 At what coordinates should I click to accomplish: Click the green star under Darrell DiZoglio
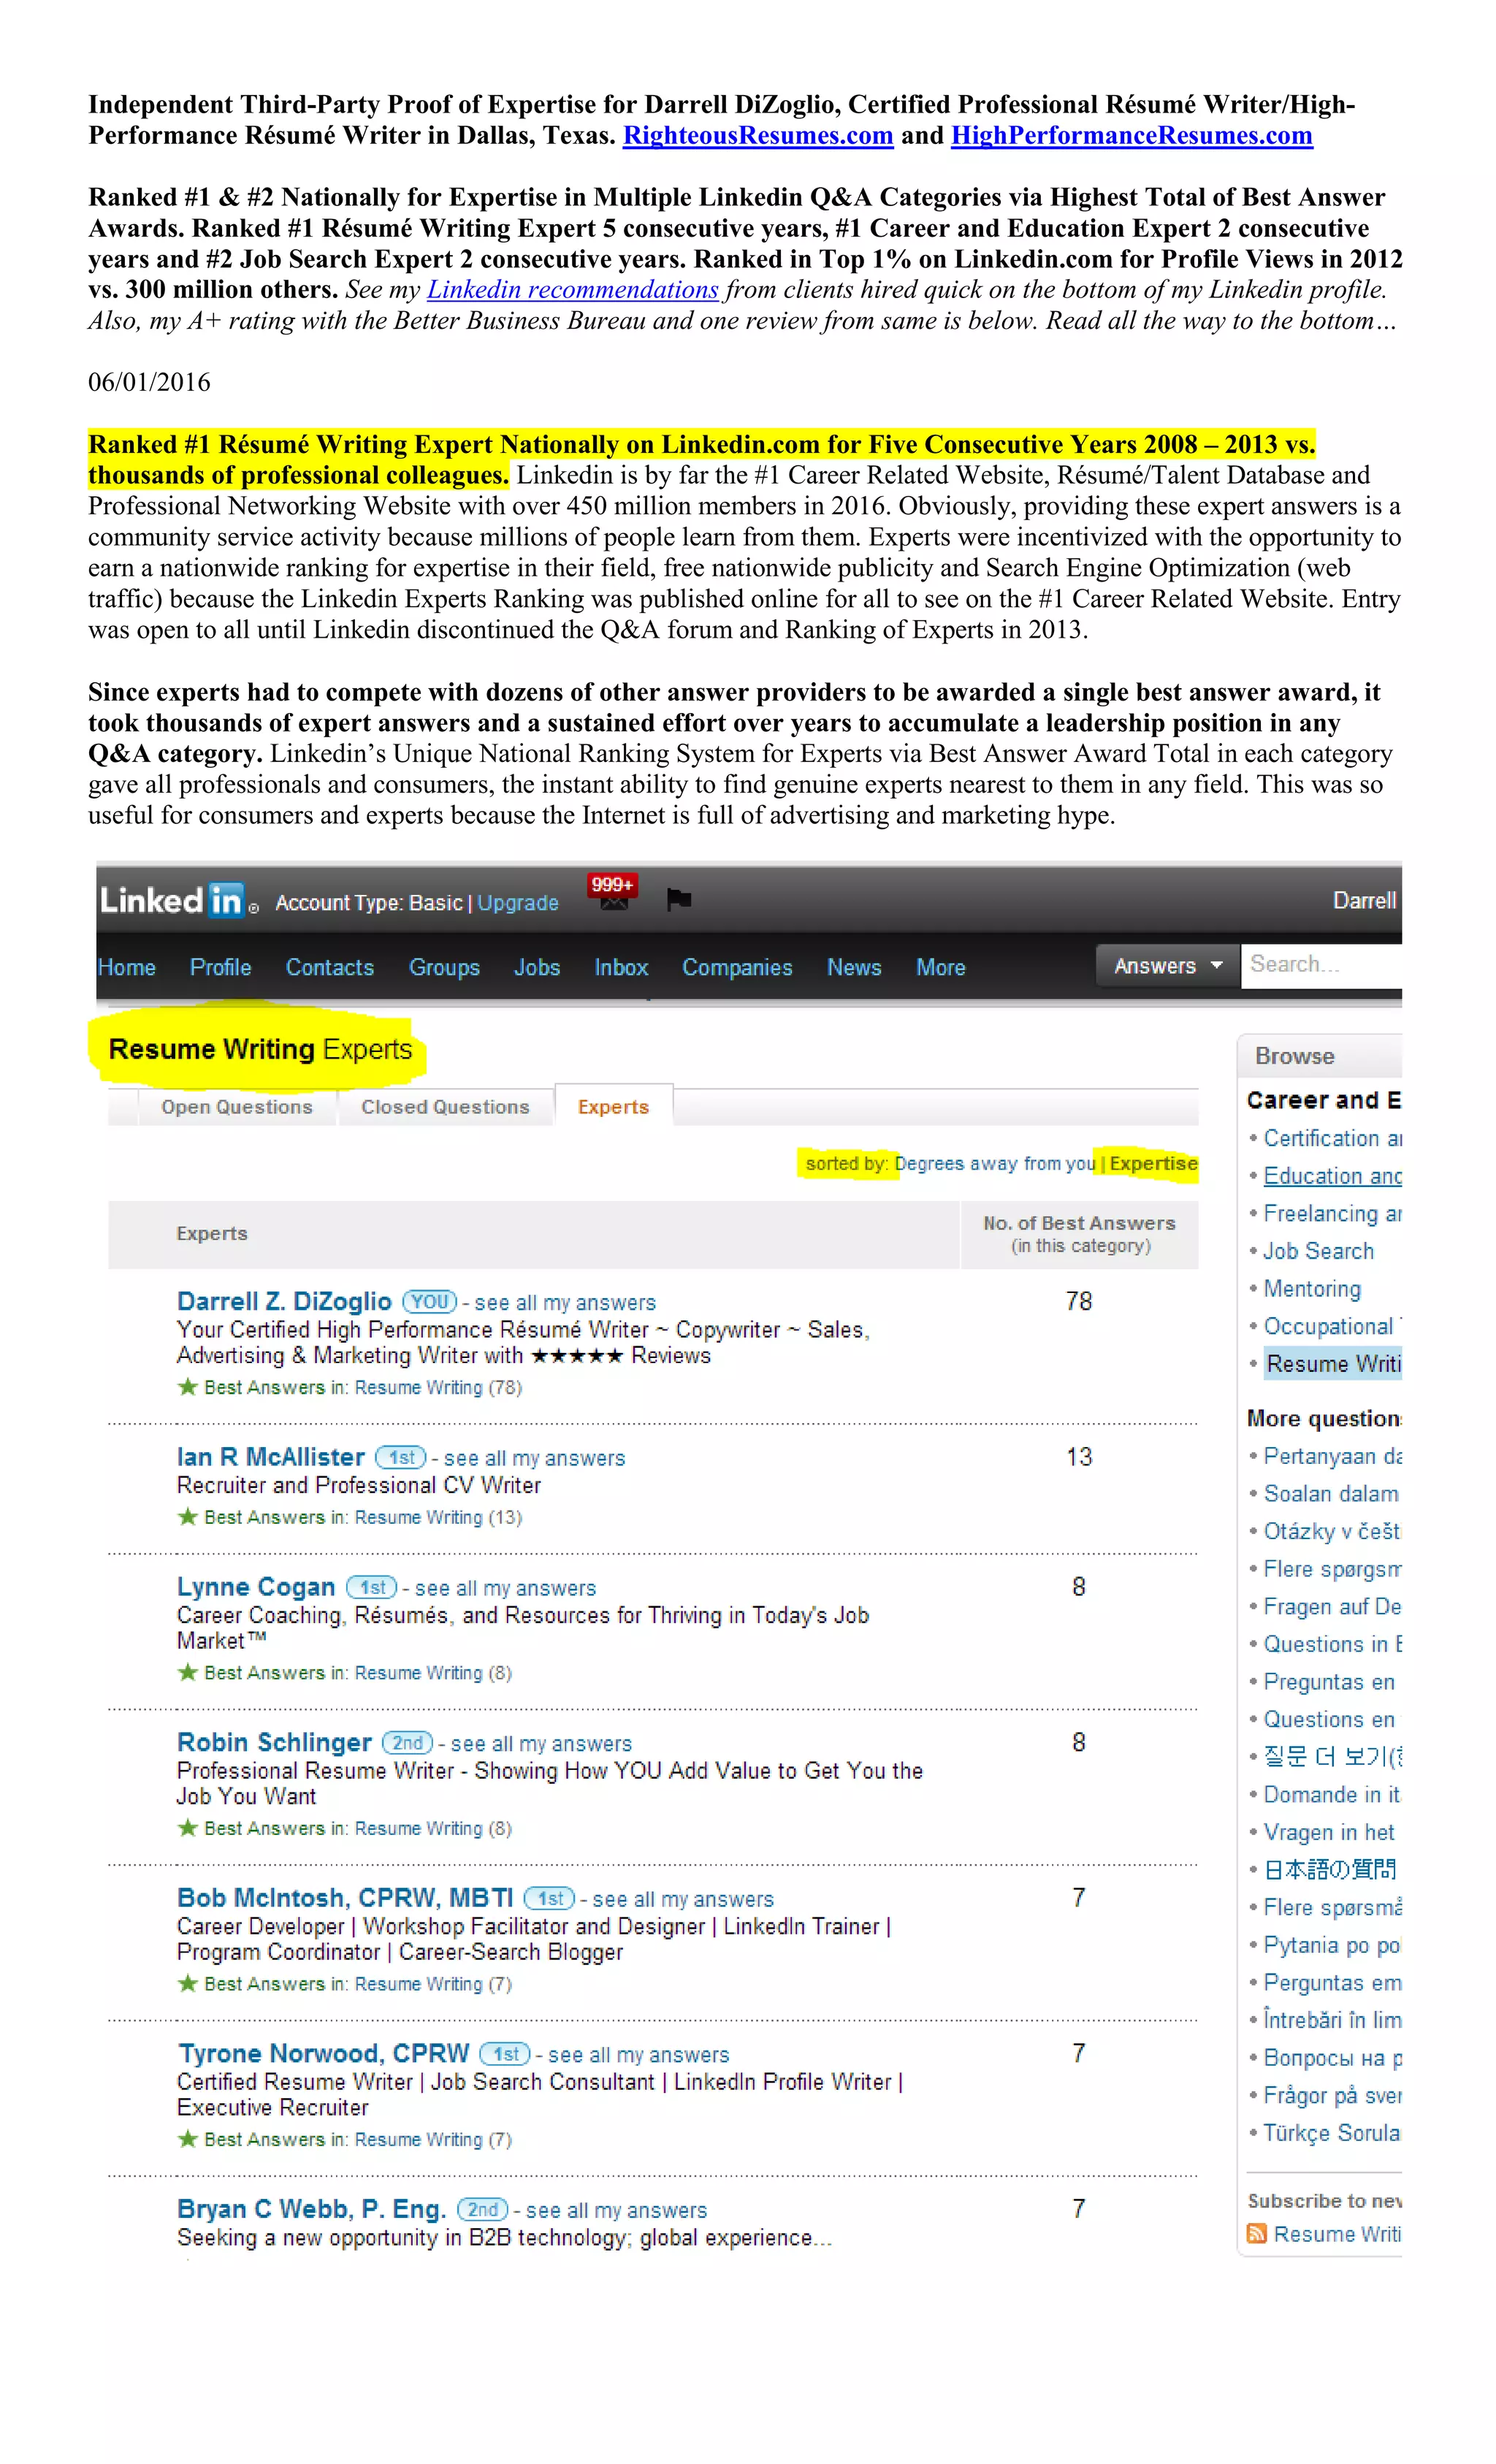187,1386
